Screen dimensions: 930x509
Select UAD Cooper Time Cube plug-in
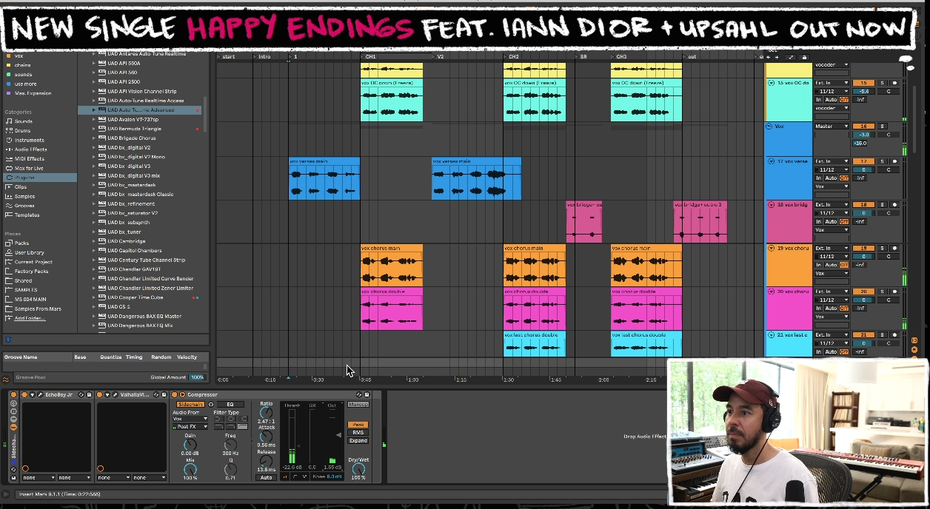coord(135,297)
